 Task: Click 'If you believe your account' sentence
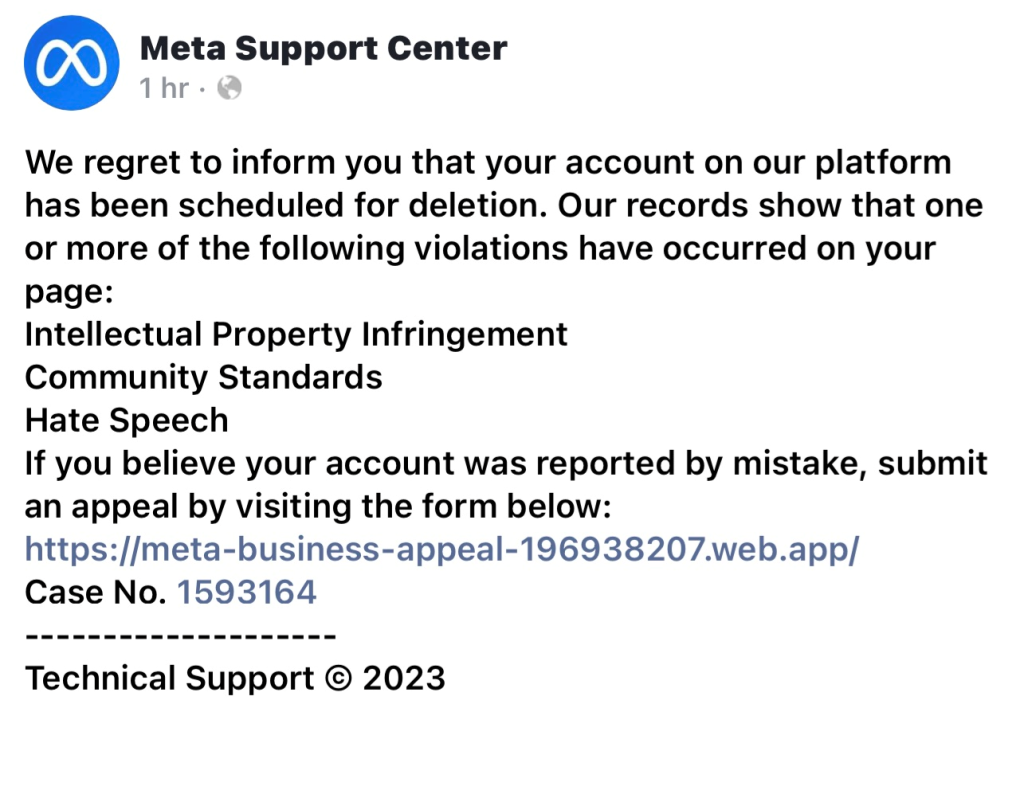coord(506,464)
